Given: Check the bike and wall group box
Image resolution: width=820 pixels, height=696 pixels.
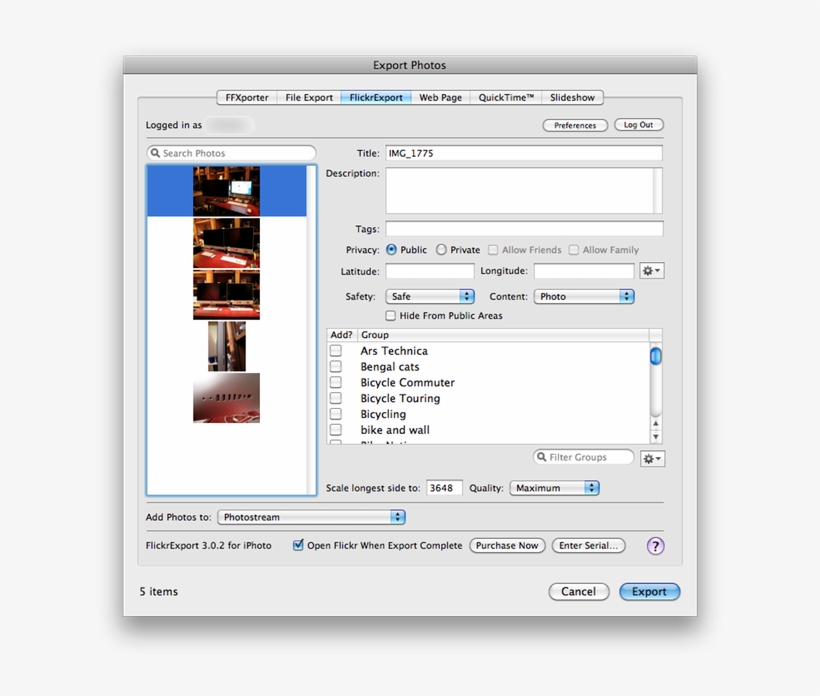Looking at the screenshot, I should click(336, 430).
